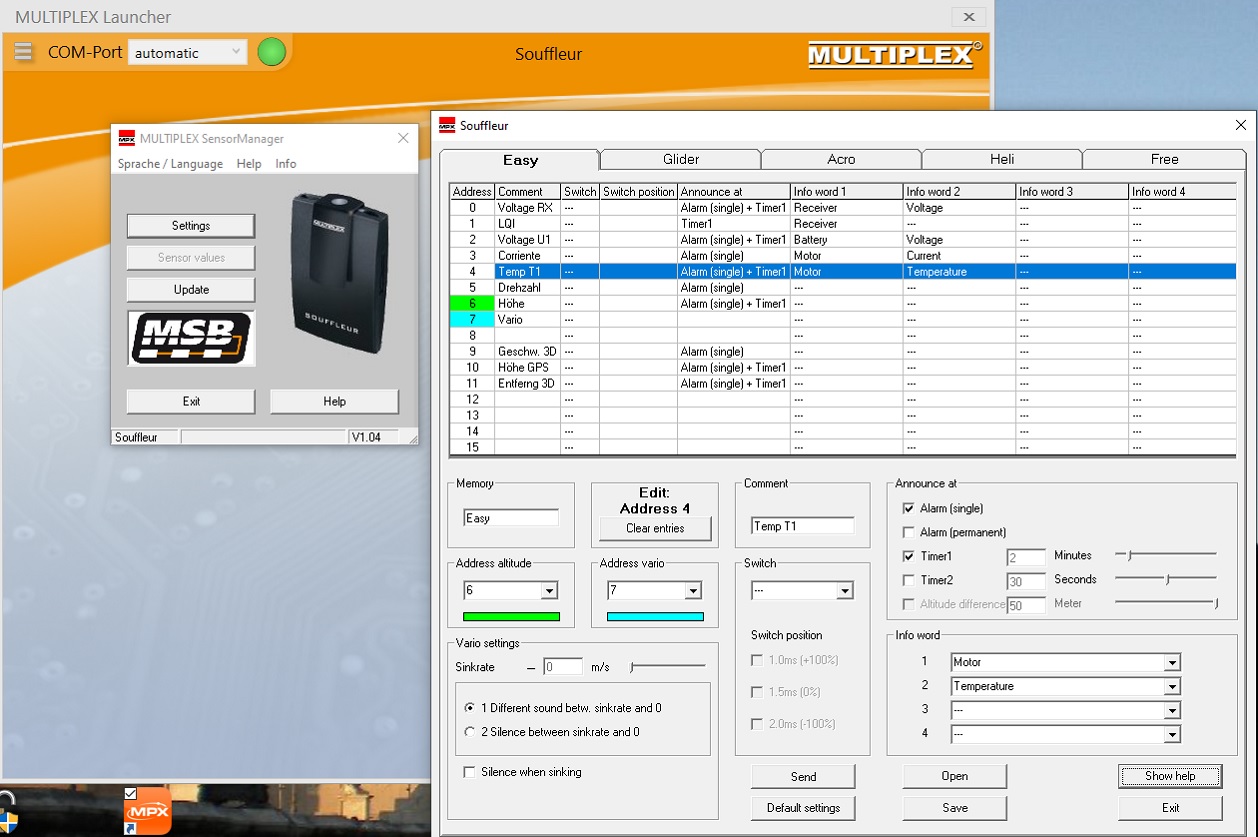Image resolution: width=1258 pixels, height=837 pixels.
Task: Click the Send button
Action: point(803,776)
